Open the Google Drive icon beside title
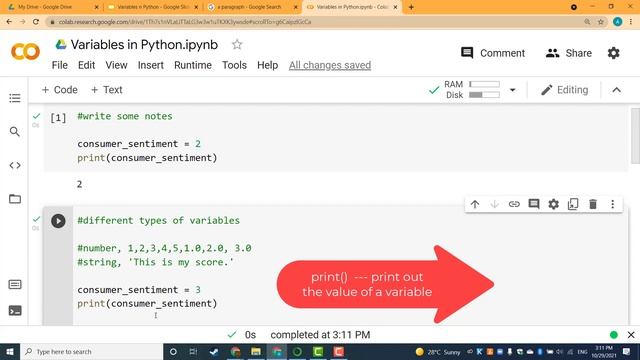 tap(61, 44)
